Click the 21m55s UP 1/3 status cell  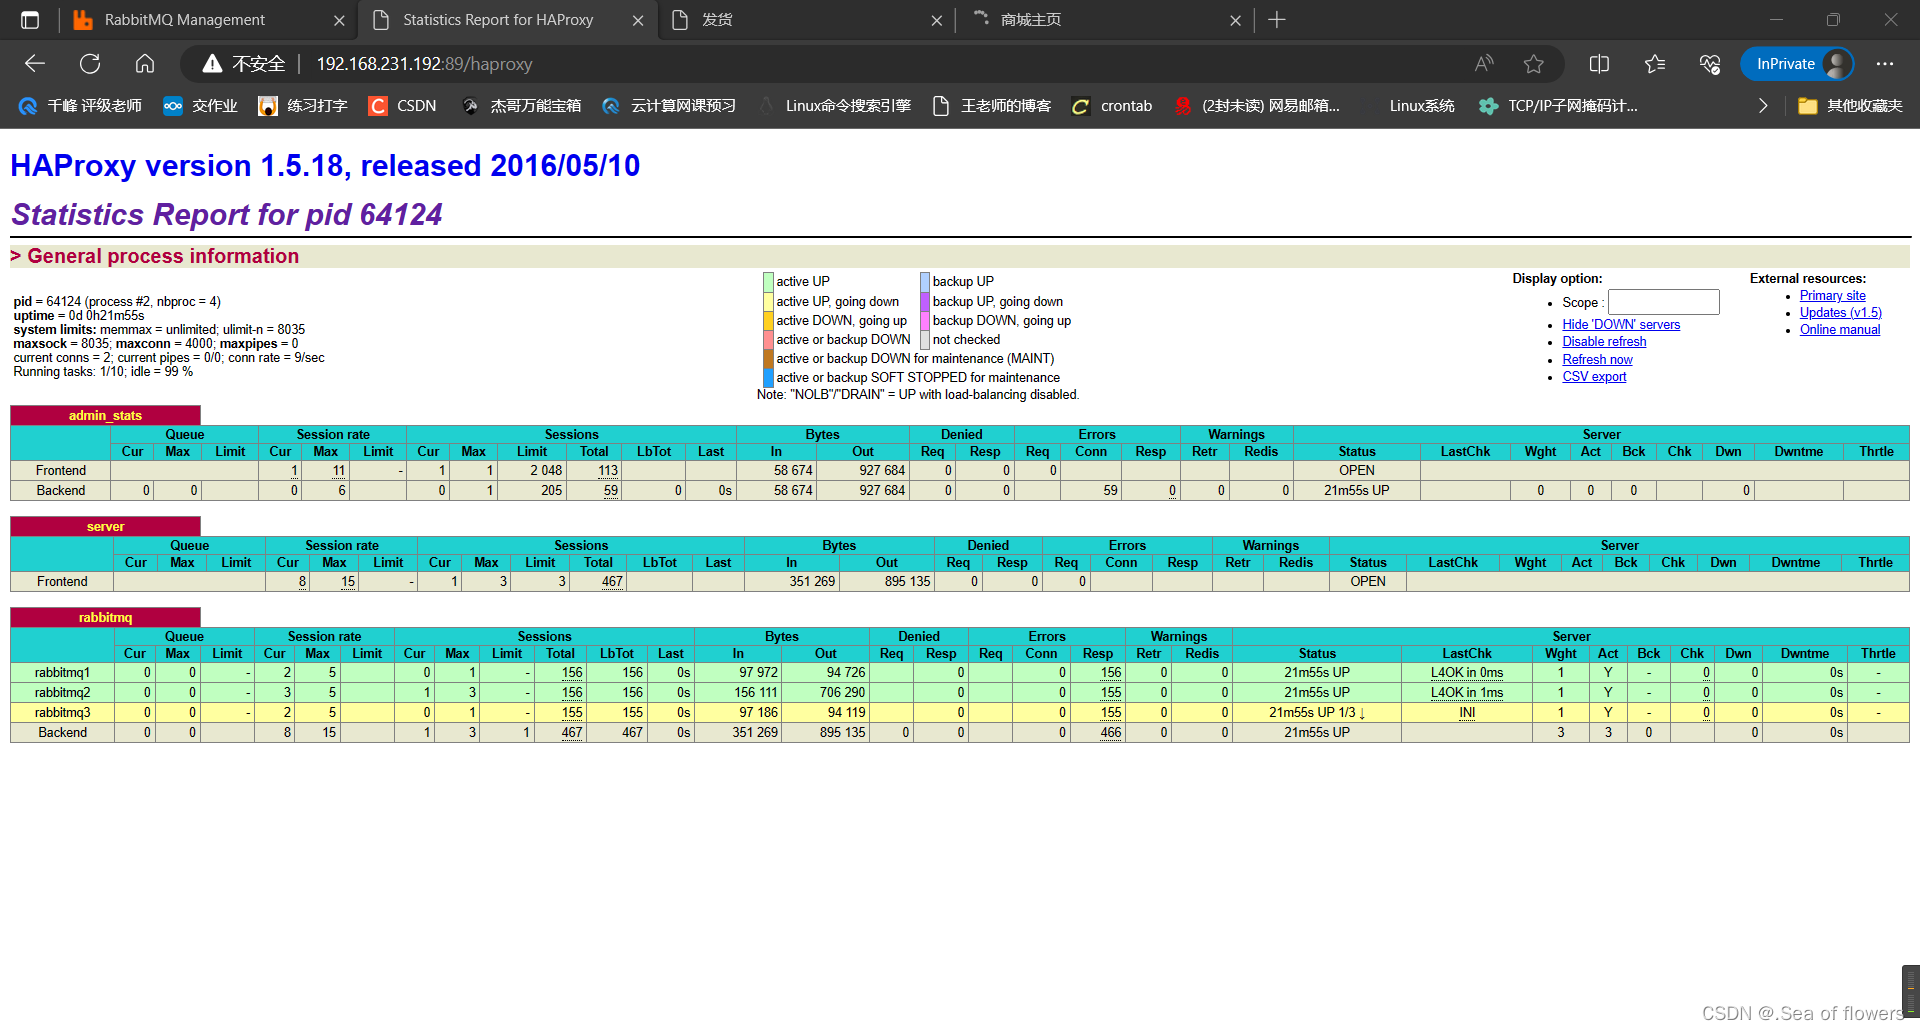click(x=1317, y=713)
